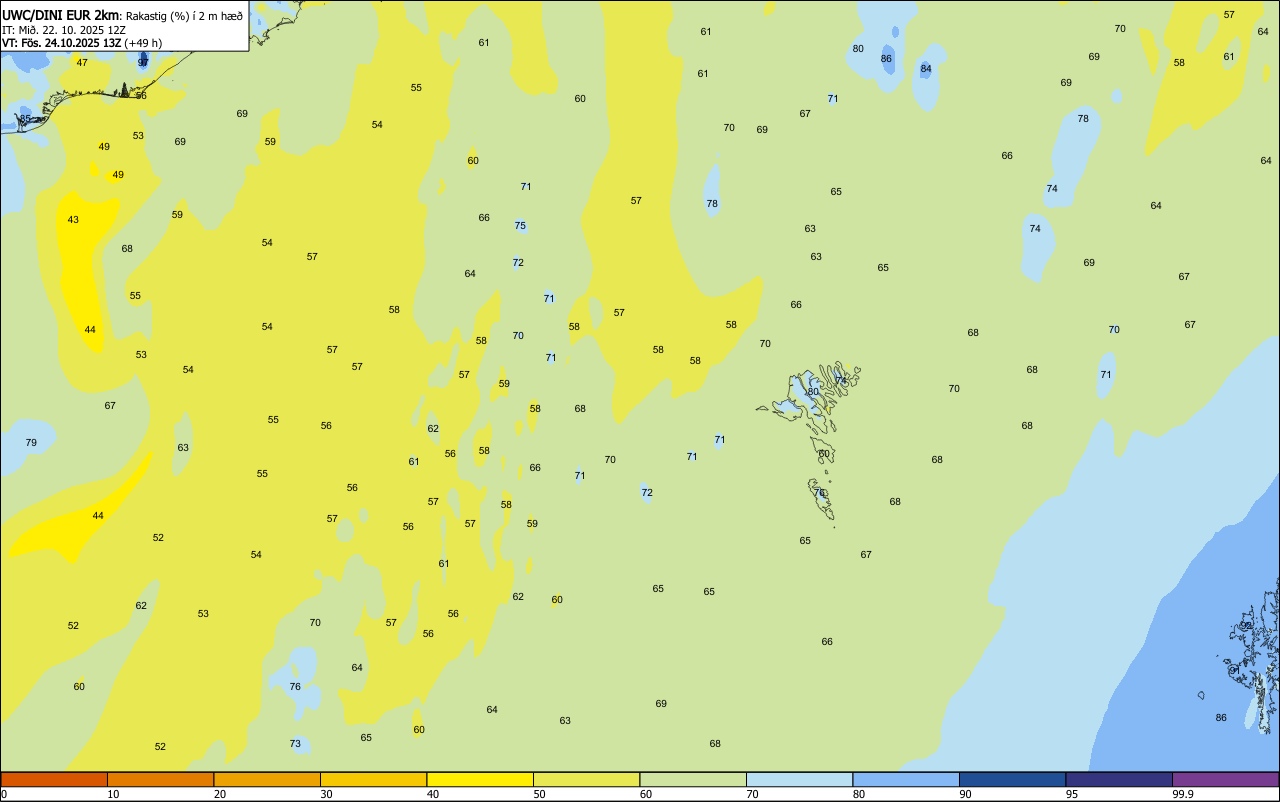Click the humidity value 47 on the map
The image size is (1280, 802).
click(x=82, y=63)
